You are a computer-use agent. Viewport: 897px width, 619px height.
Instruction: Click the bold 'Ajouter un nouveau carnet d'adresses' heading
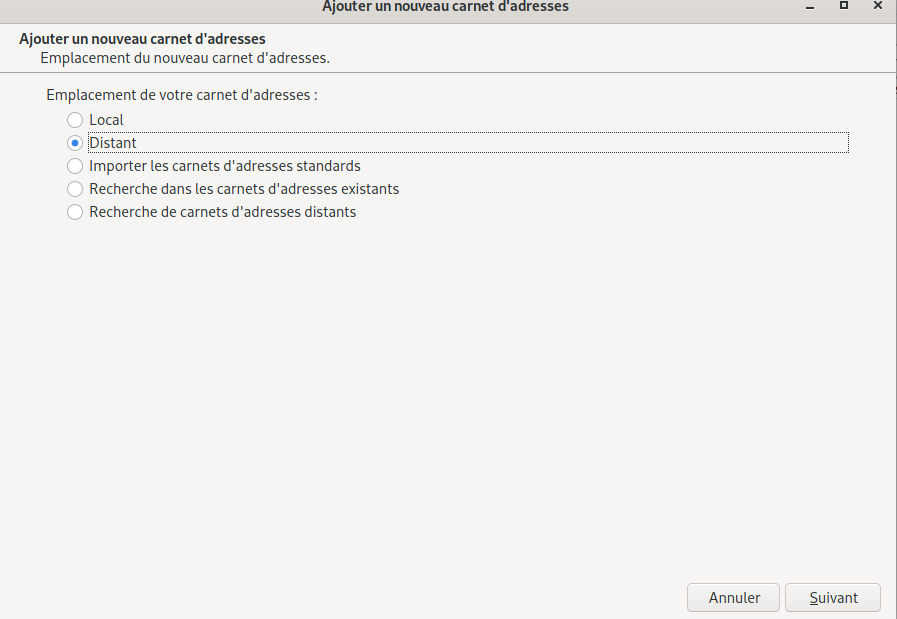[x=142, y=40]
